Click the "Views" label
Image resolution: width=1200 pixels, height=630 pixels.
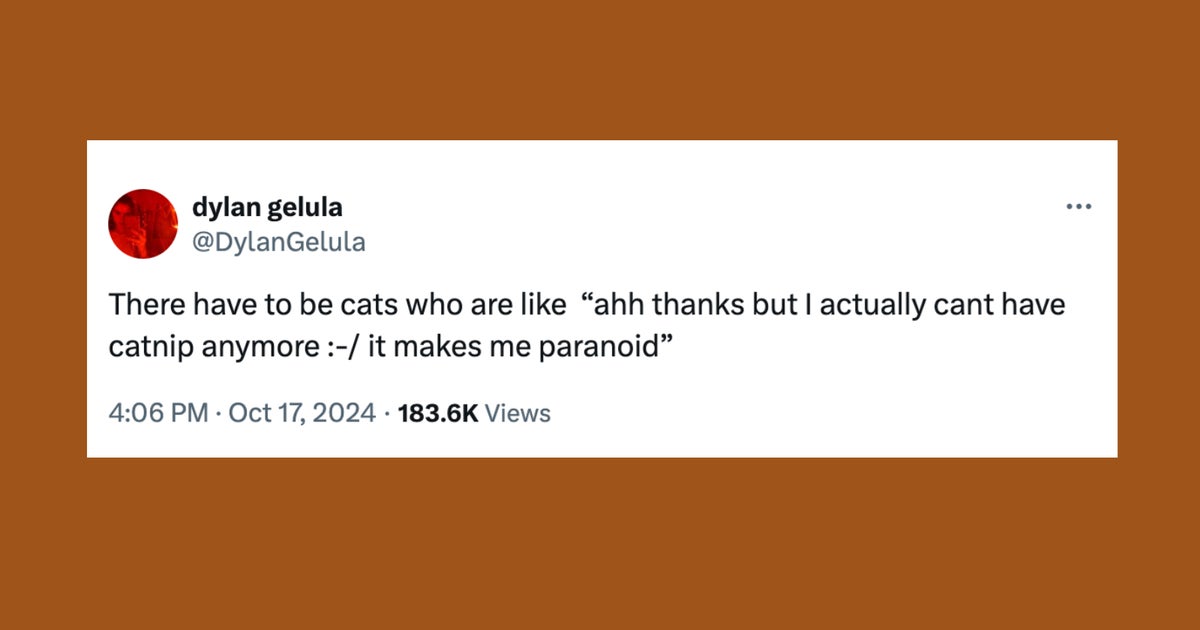point(517,412)
